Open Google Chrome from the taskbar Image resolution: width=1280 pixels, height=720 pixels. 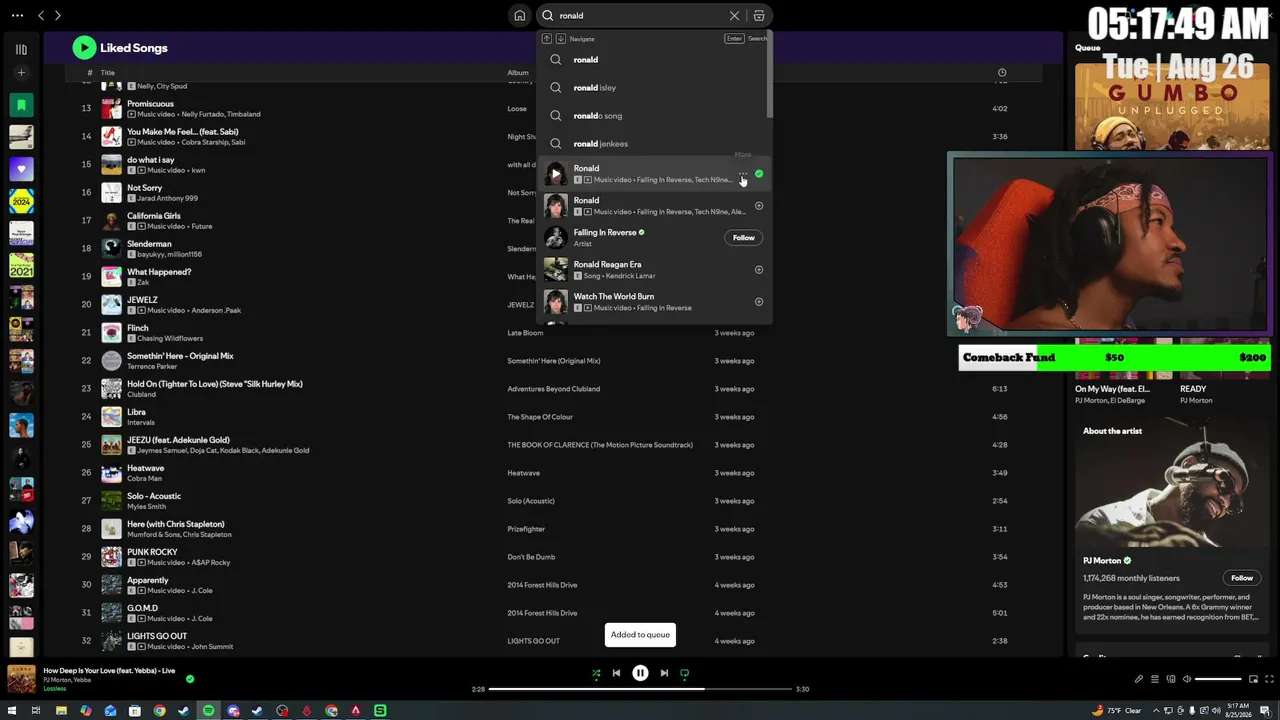point(159,711)
